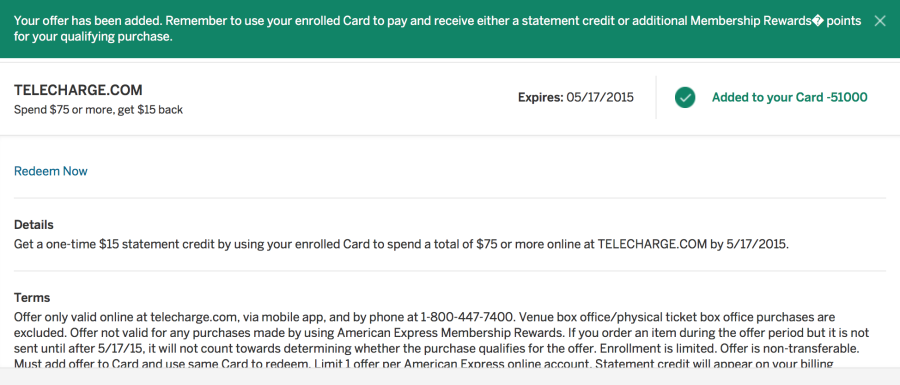Viewport: 900px width, 385px height.
Task: Click TELECHARGE.COM within the Details paragraph
Action: (652, 244)
